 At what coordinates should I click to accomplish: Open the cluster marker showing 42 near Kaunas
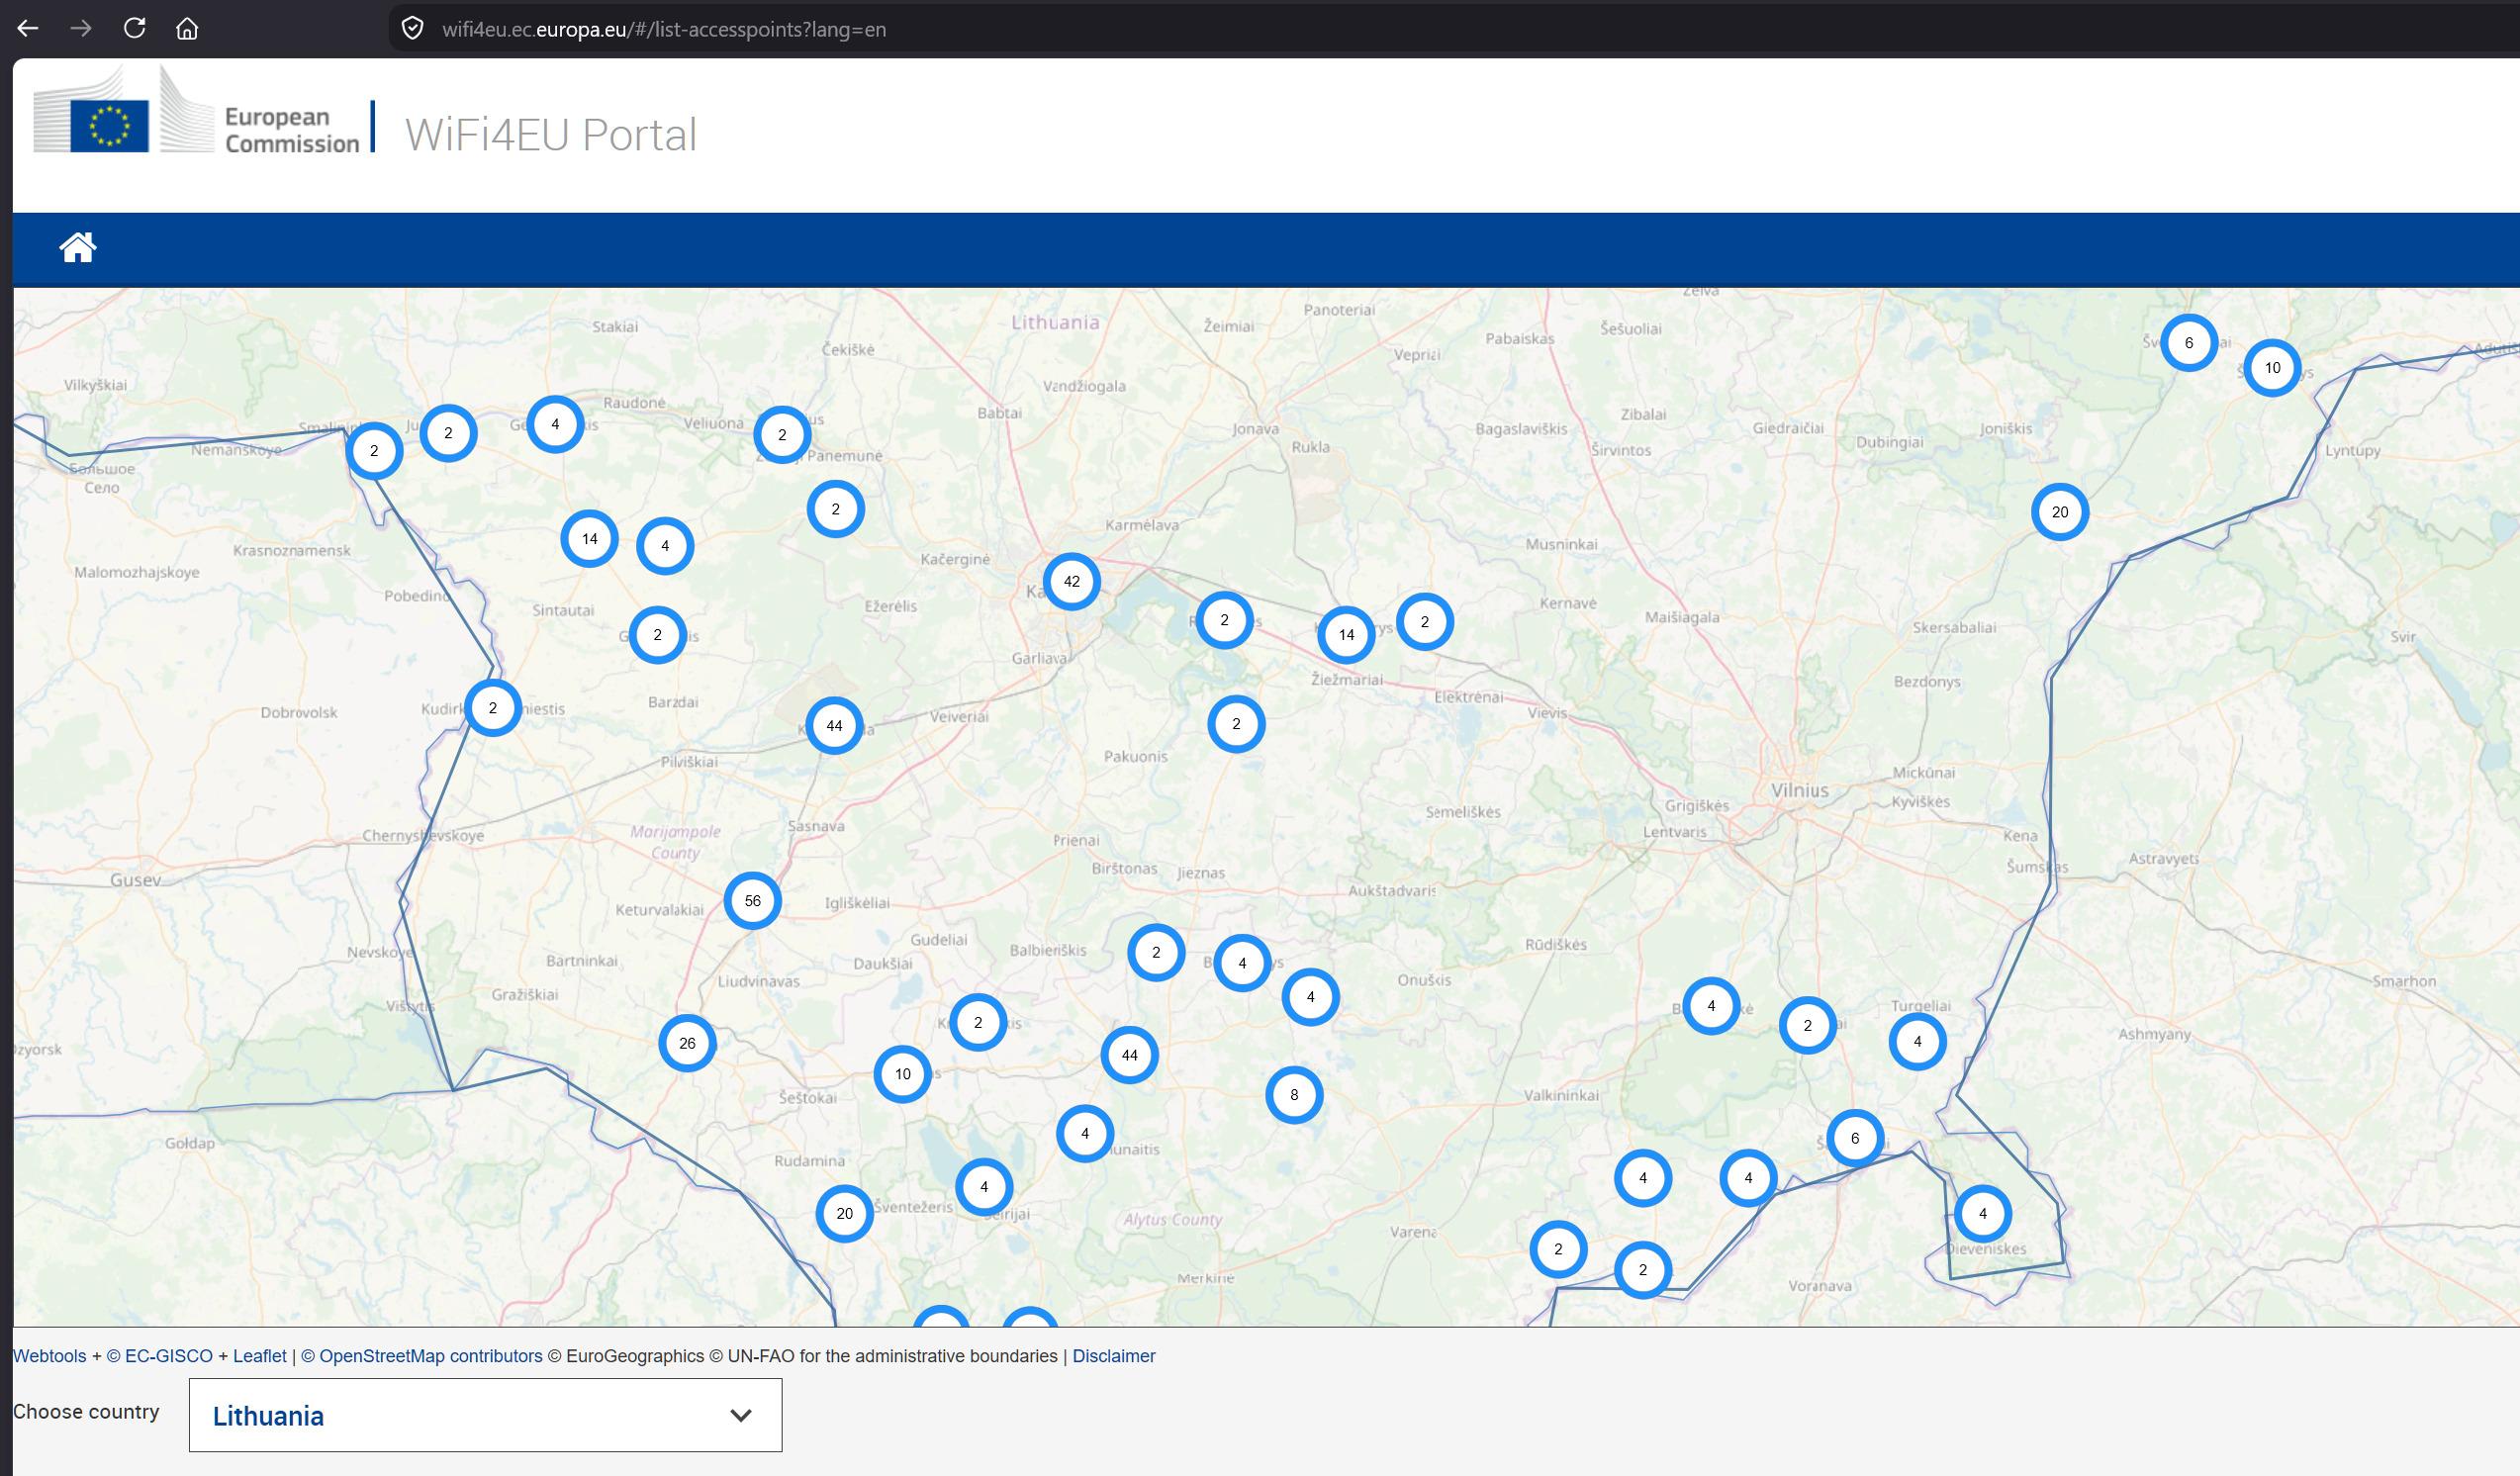[x=1072, y=582]
